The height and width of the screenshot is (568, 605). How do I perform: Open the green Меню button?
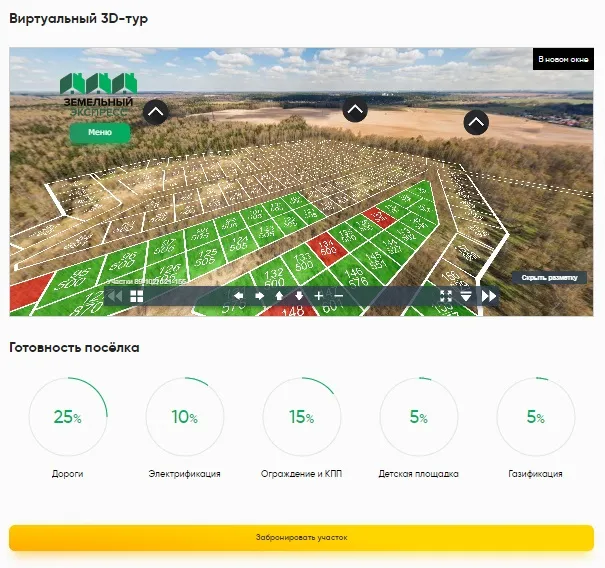99,133
